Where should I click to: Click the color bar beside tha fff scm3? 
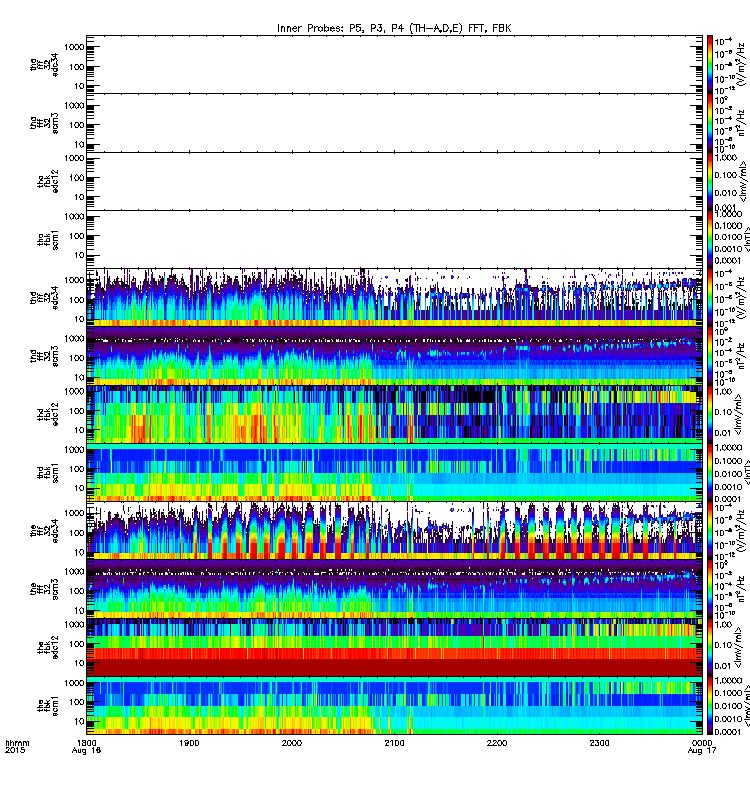click(710, 123)
